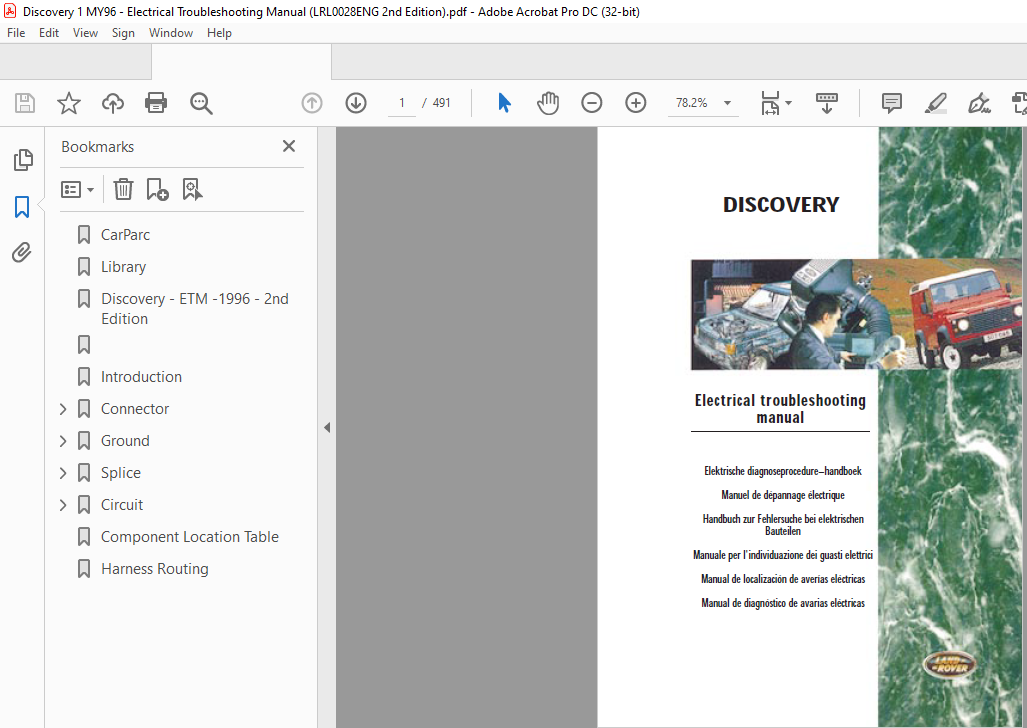Select the Connector bookmark label
Screen dimensions: 1027x728
point(135,409)
